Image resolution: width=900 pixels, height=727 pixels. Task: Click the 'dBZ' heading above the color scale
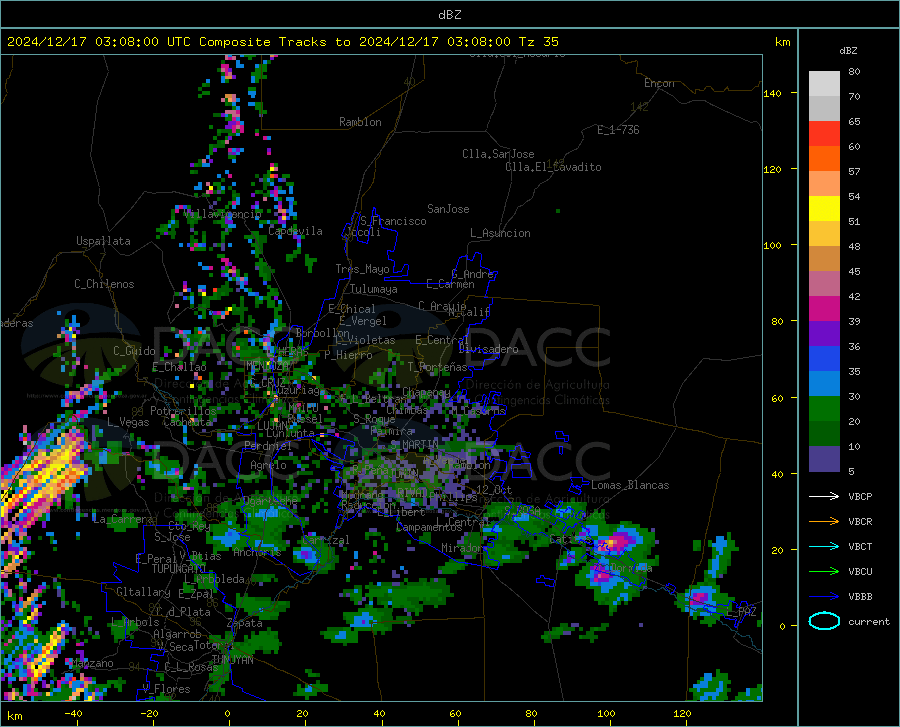[848, 50]
